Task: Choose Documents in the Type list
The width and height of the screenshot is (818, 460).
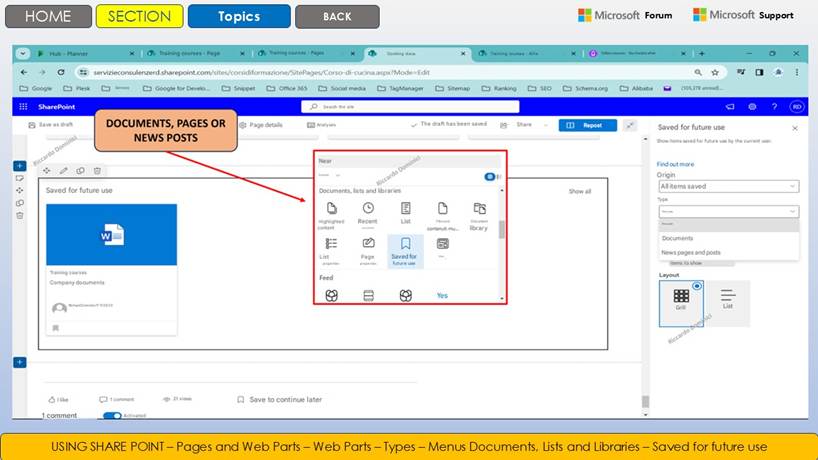Action: [x=677, y=238]
